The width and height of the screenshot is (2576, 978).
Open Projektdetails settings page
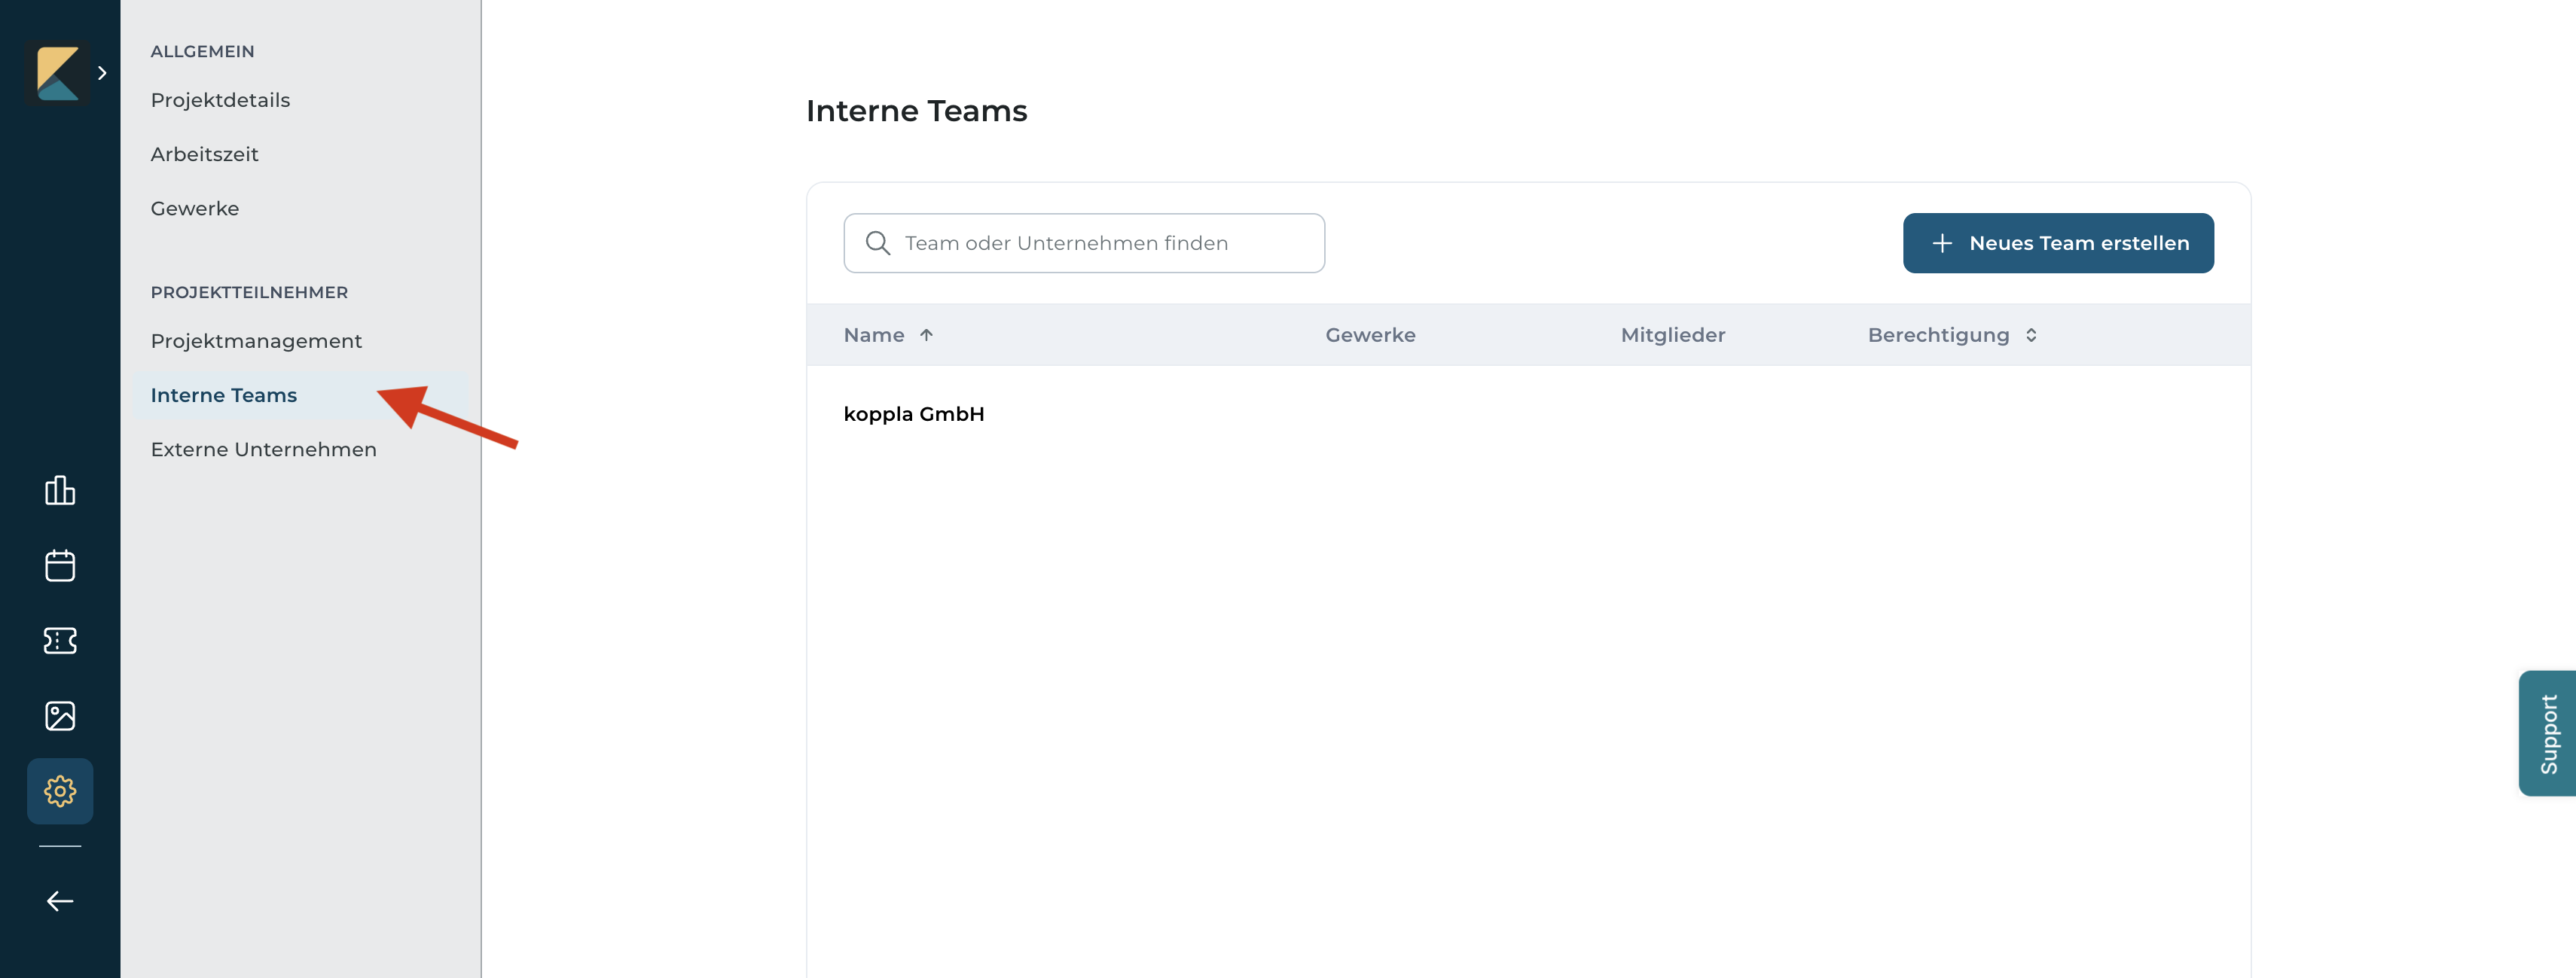pyautogui.click(x=220, y=100)
